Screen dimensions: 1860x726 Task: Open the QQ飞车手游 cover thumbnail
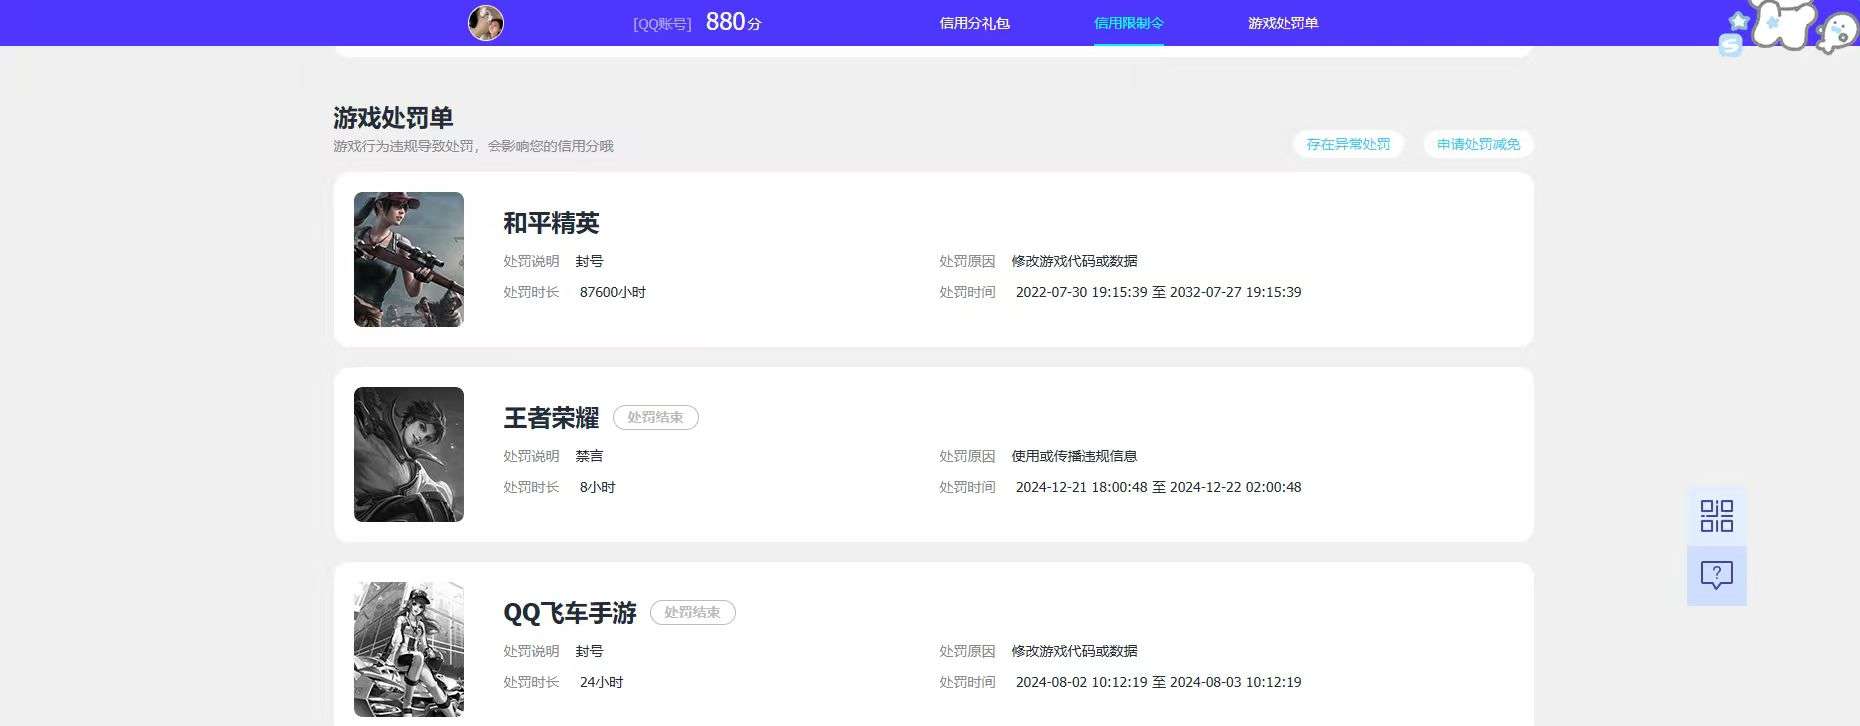coord(409,649)
